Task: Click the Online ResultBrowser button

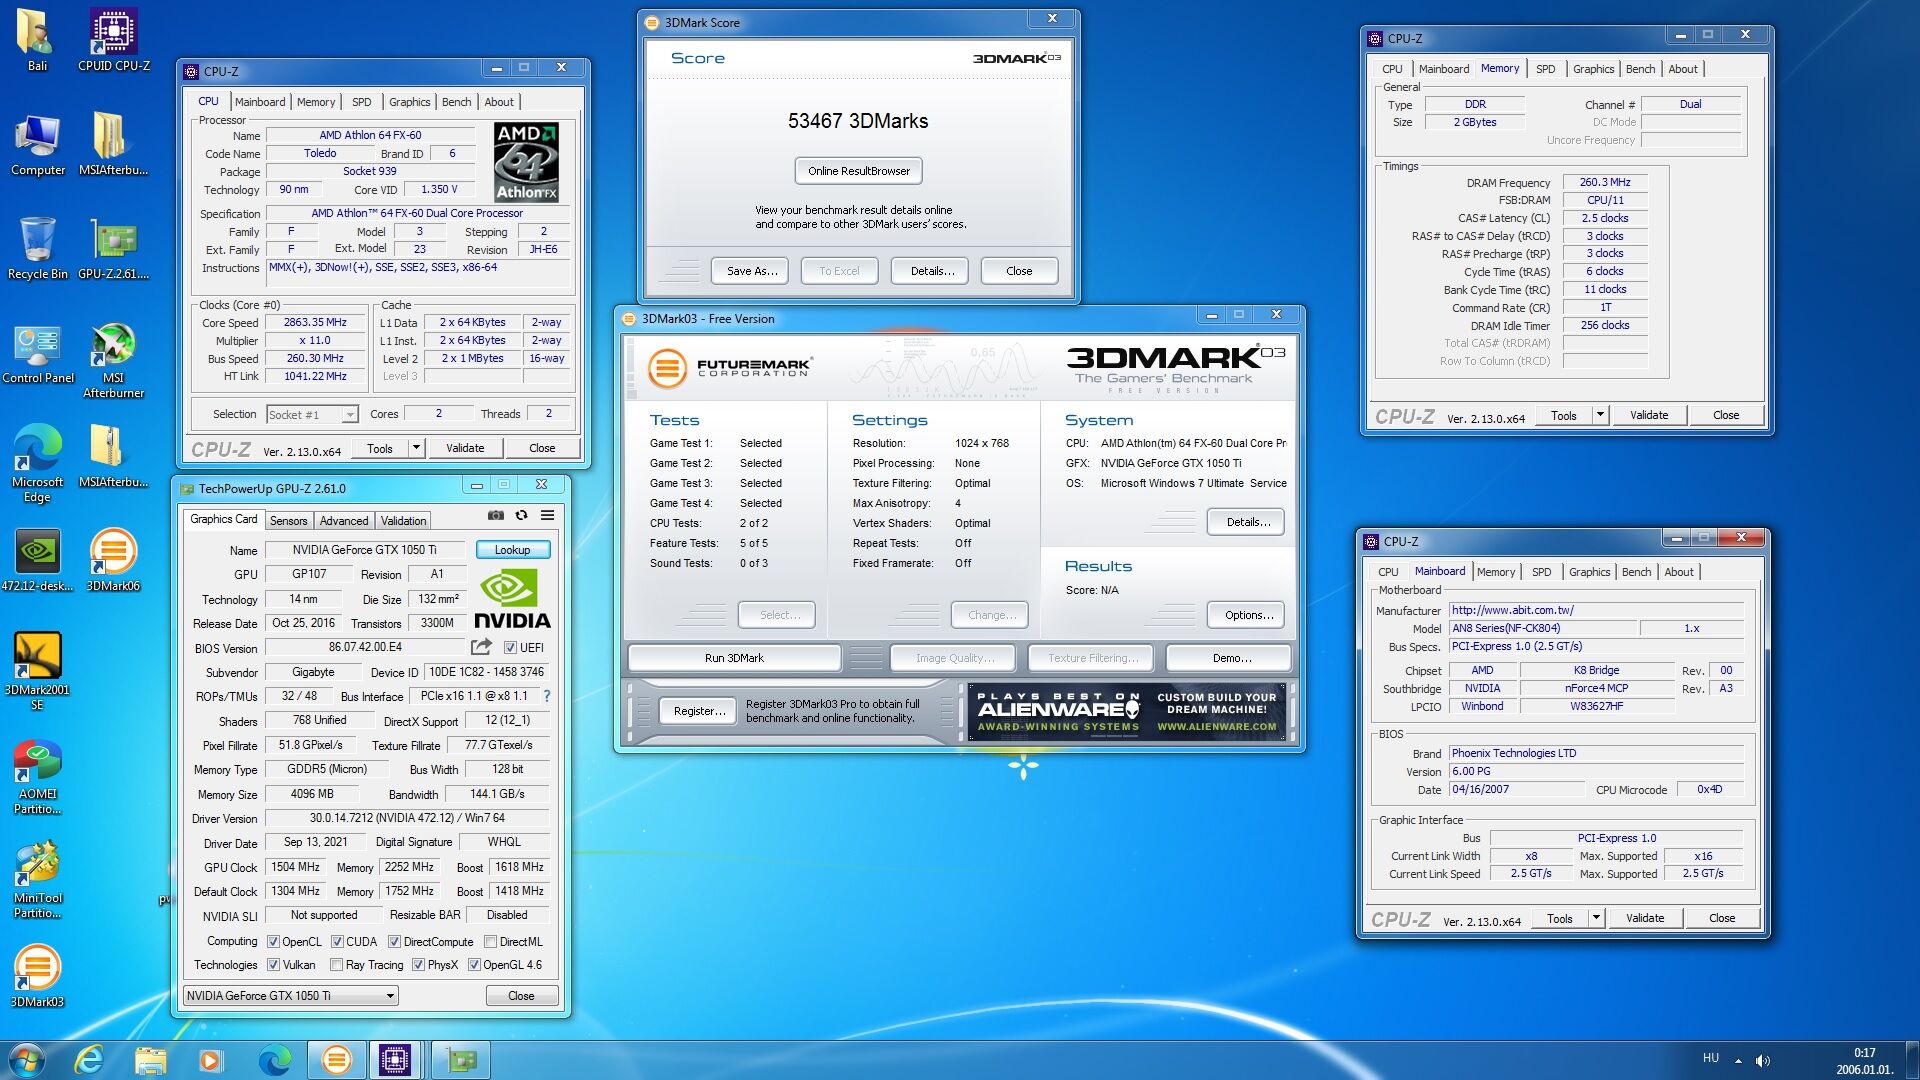Action: tap(859, 171)
